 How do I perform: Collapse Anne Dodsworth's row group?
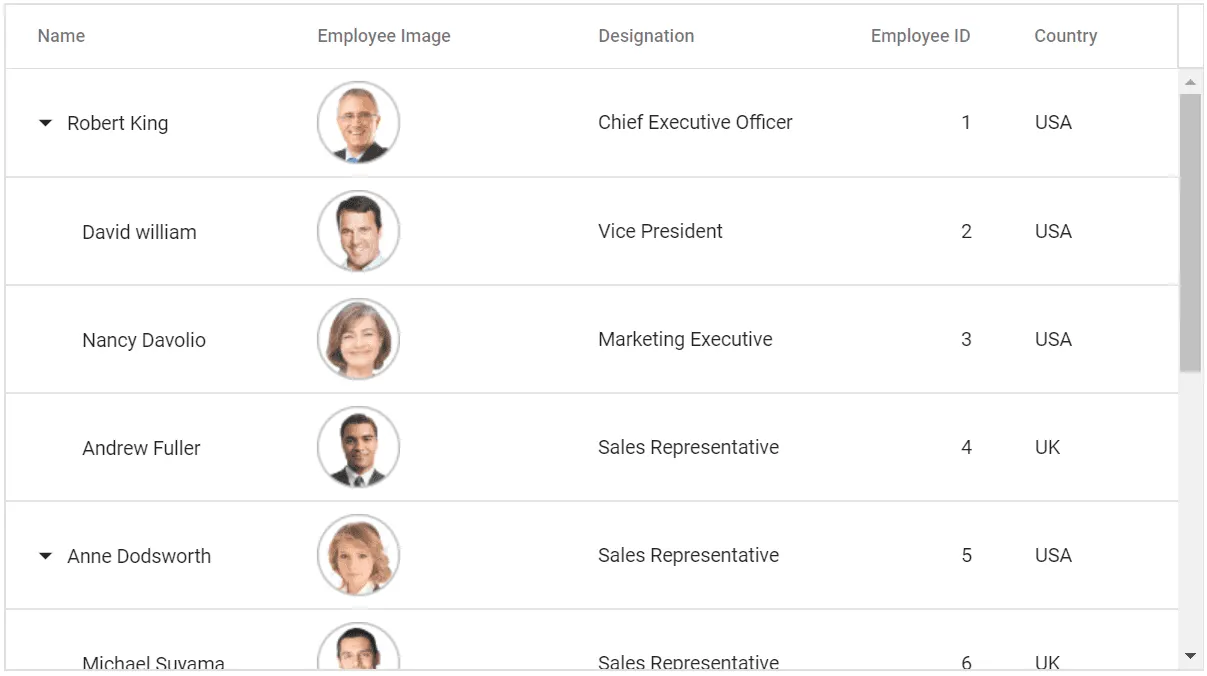[44, 555]
